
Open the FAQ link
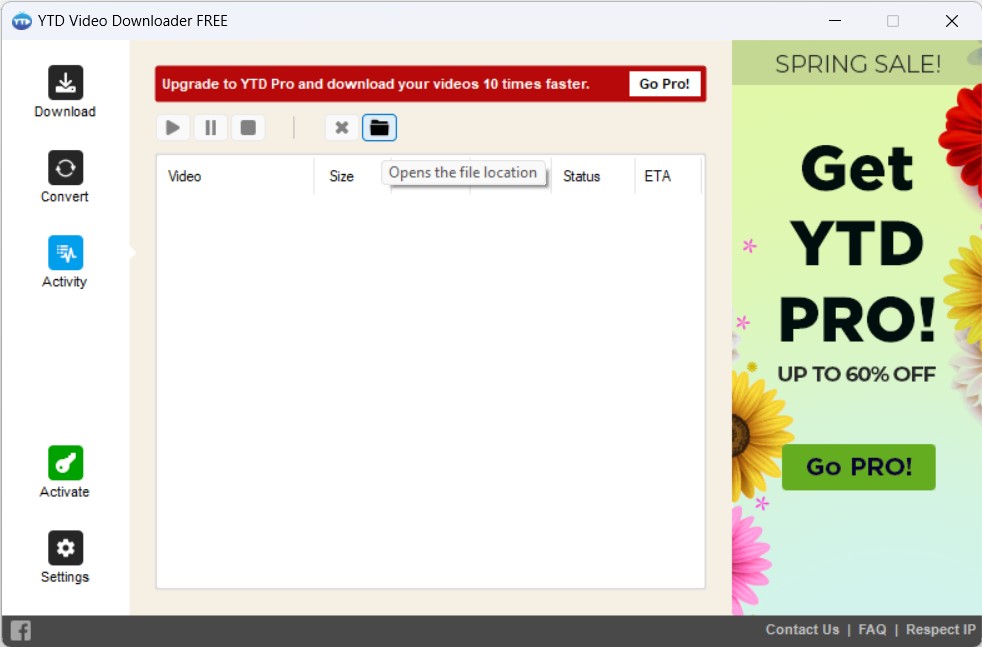[872, 629]
